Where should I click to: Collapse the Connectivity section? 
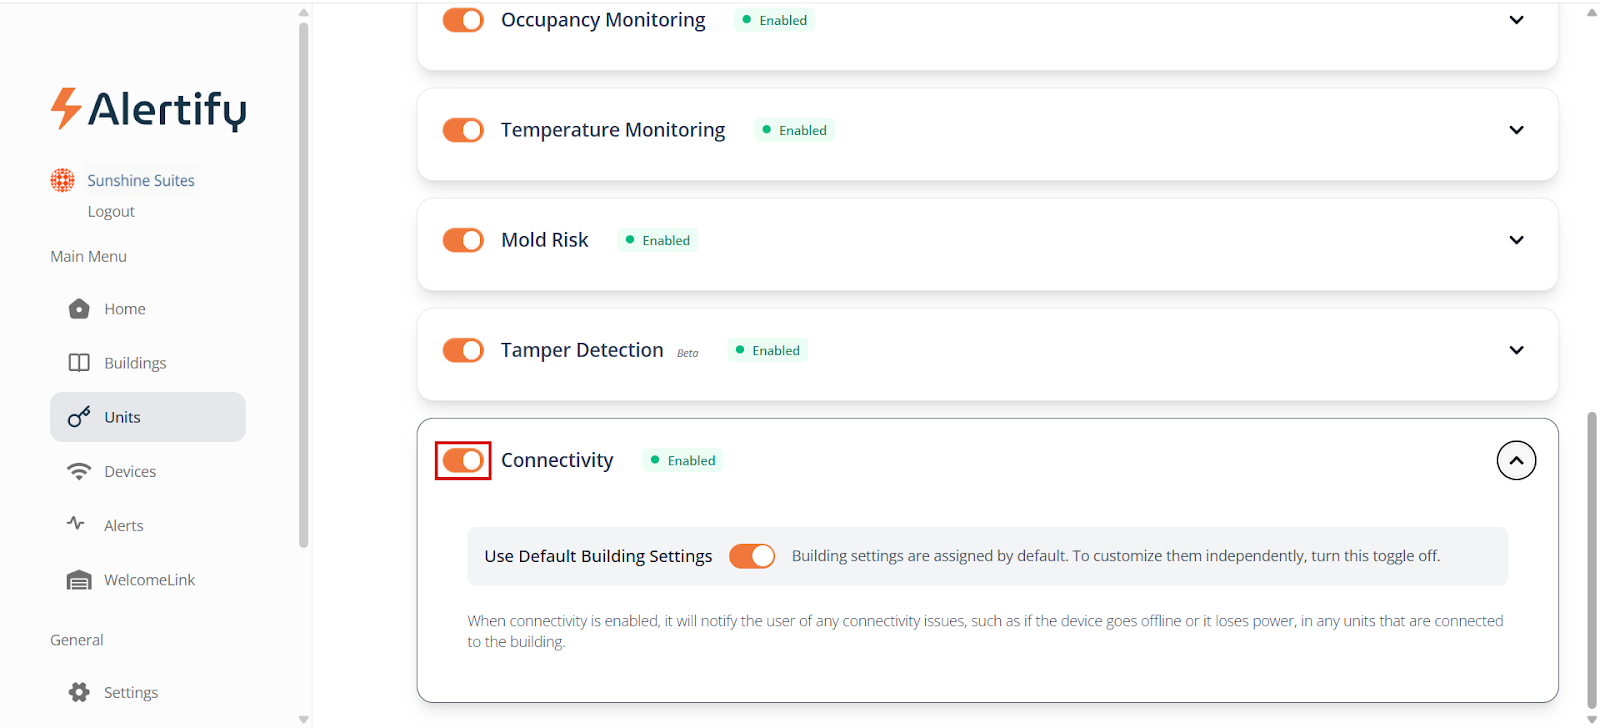coord(1516,460)
